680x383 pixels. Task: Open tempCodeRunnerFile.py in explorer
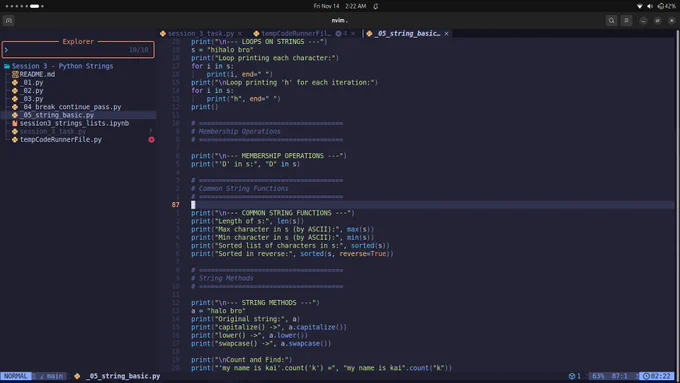point(61,140)
